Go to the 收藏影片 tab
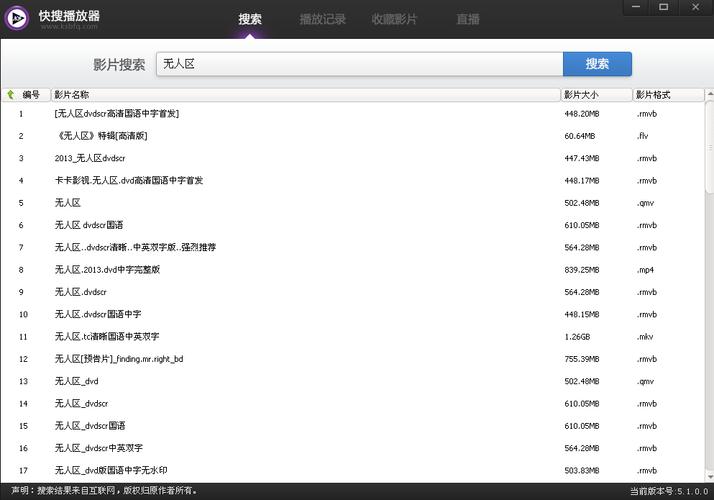This screenshot has height=500, width=714. (394, 19)
